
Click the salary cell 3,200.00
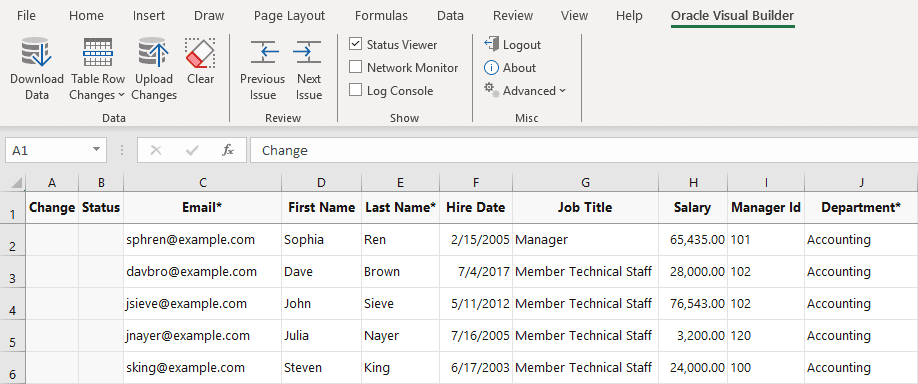tap(693, 335)
